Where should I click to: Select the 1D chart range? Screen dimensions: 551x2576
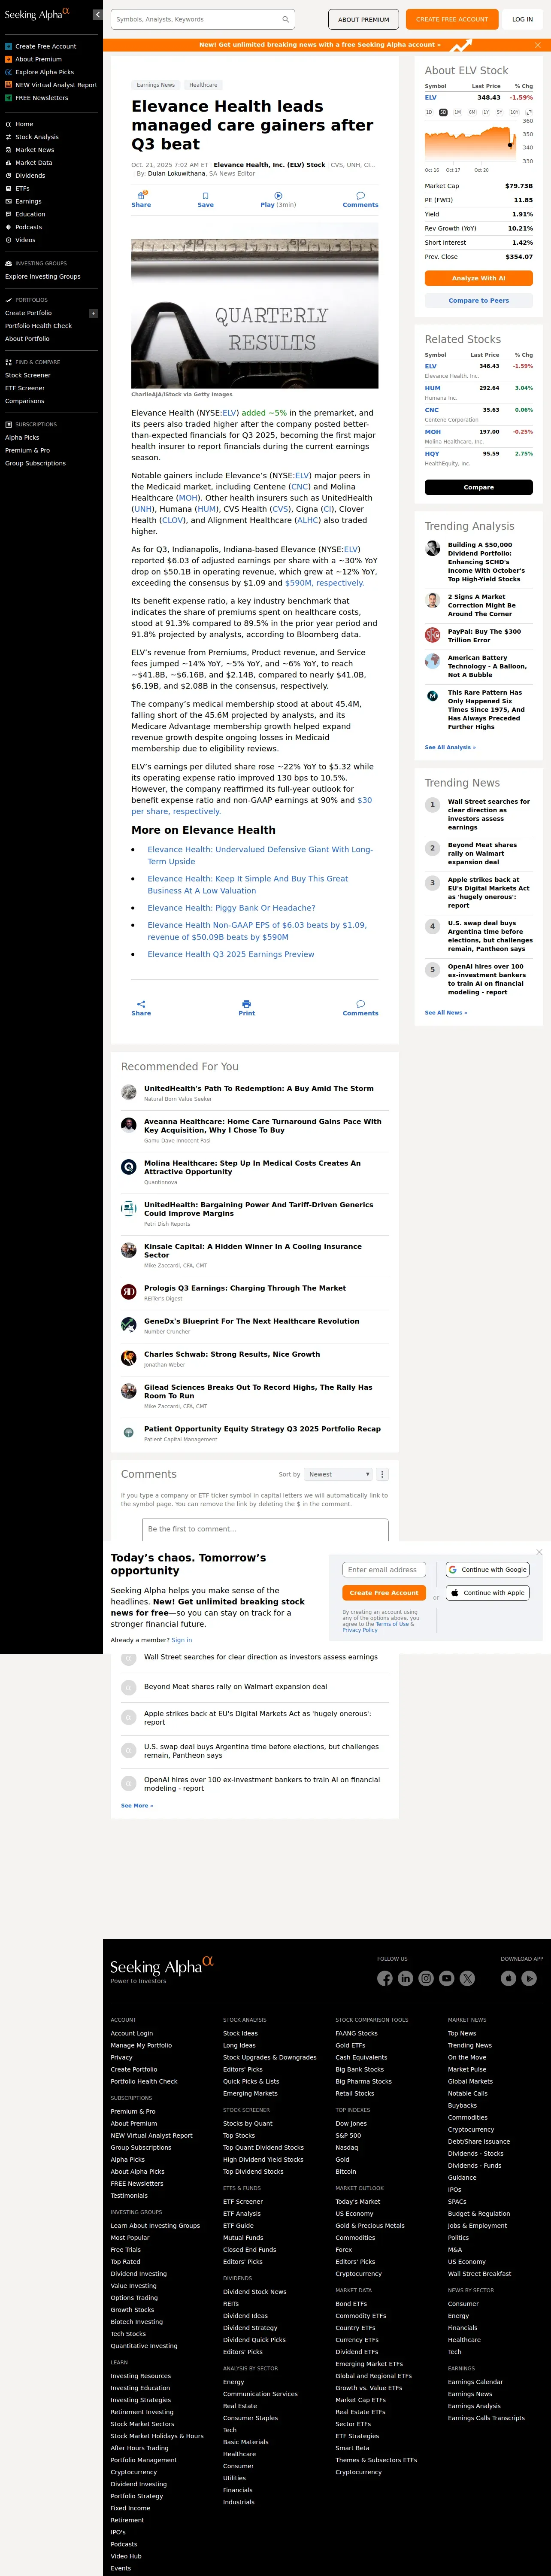click(430, 112)
